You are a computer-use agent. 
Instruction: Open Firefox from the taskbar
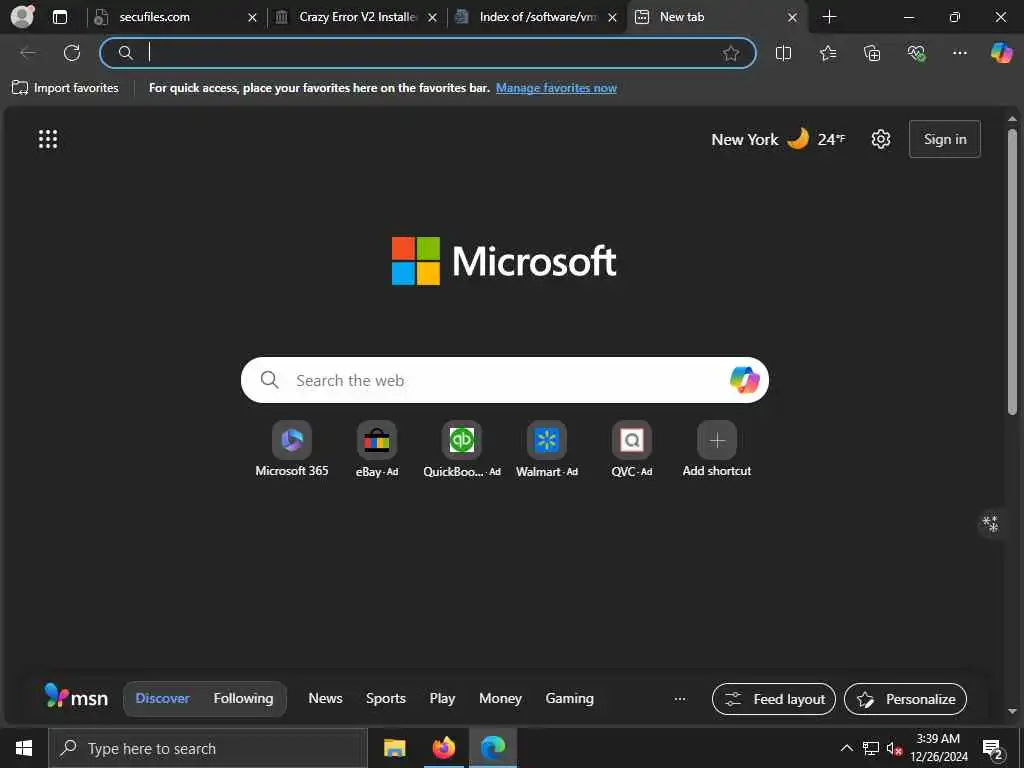click(x=443, y=748)
